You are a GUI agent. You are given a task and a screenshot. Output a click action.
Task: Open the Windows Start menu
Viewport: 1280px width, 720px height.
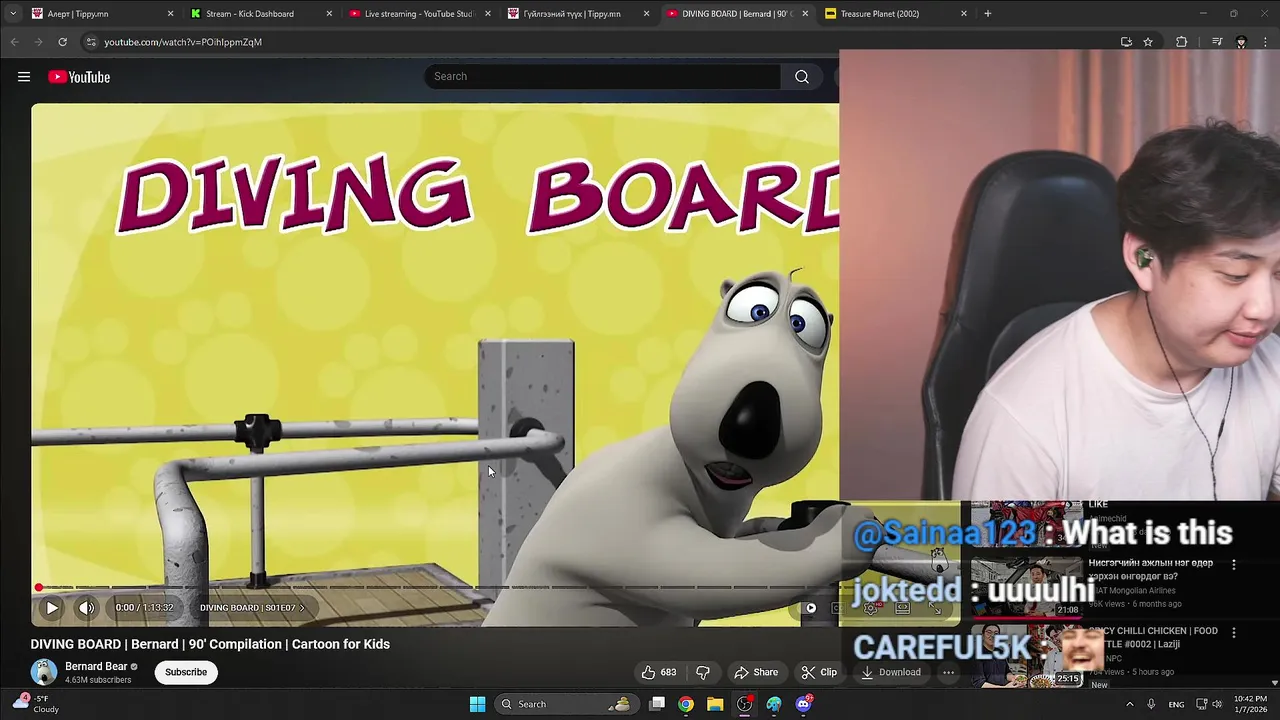pyautogui.click(x=477, y=704)
